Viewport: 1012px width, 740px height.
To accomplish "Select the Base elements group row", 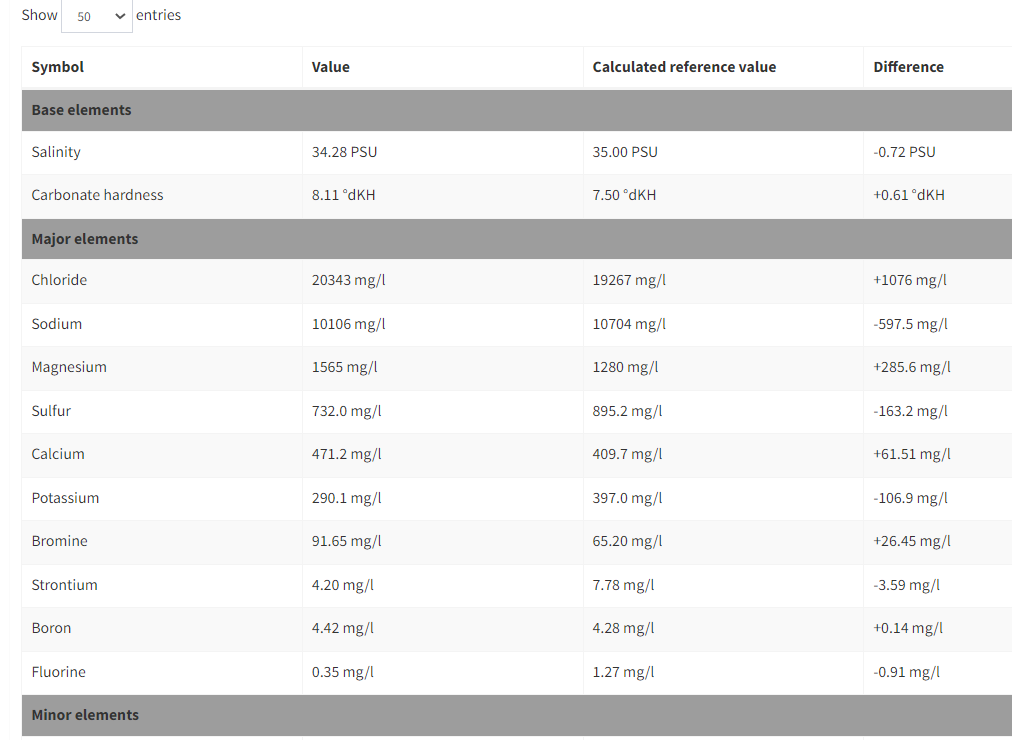I will point(82,110).
